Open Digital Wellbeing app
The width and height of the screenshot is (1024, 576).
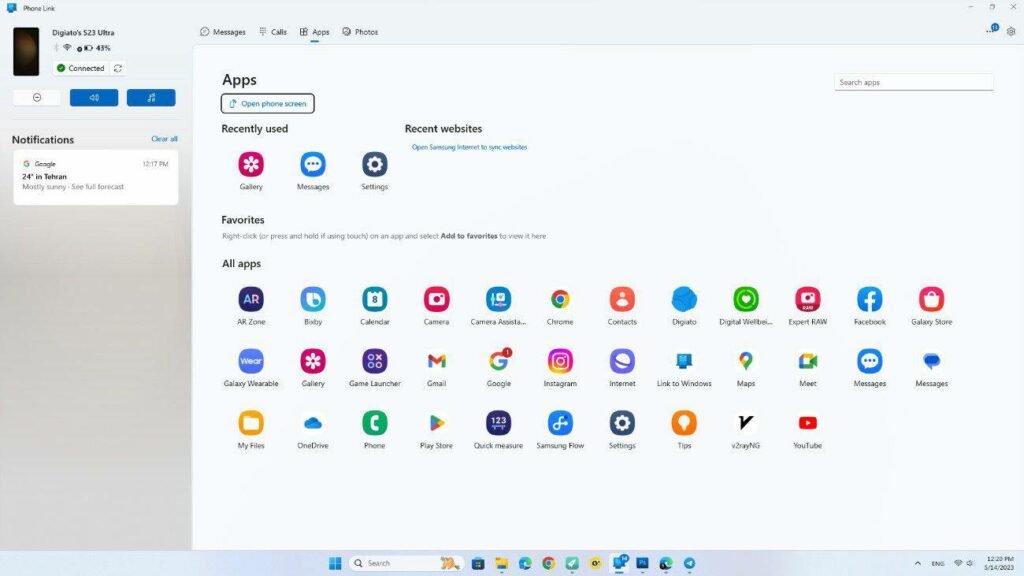(x=745, y=299)
